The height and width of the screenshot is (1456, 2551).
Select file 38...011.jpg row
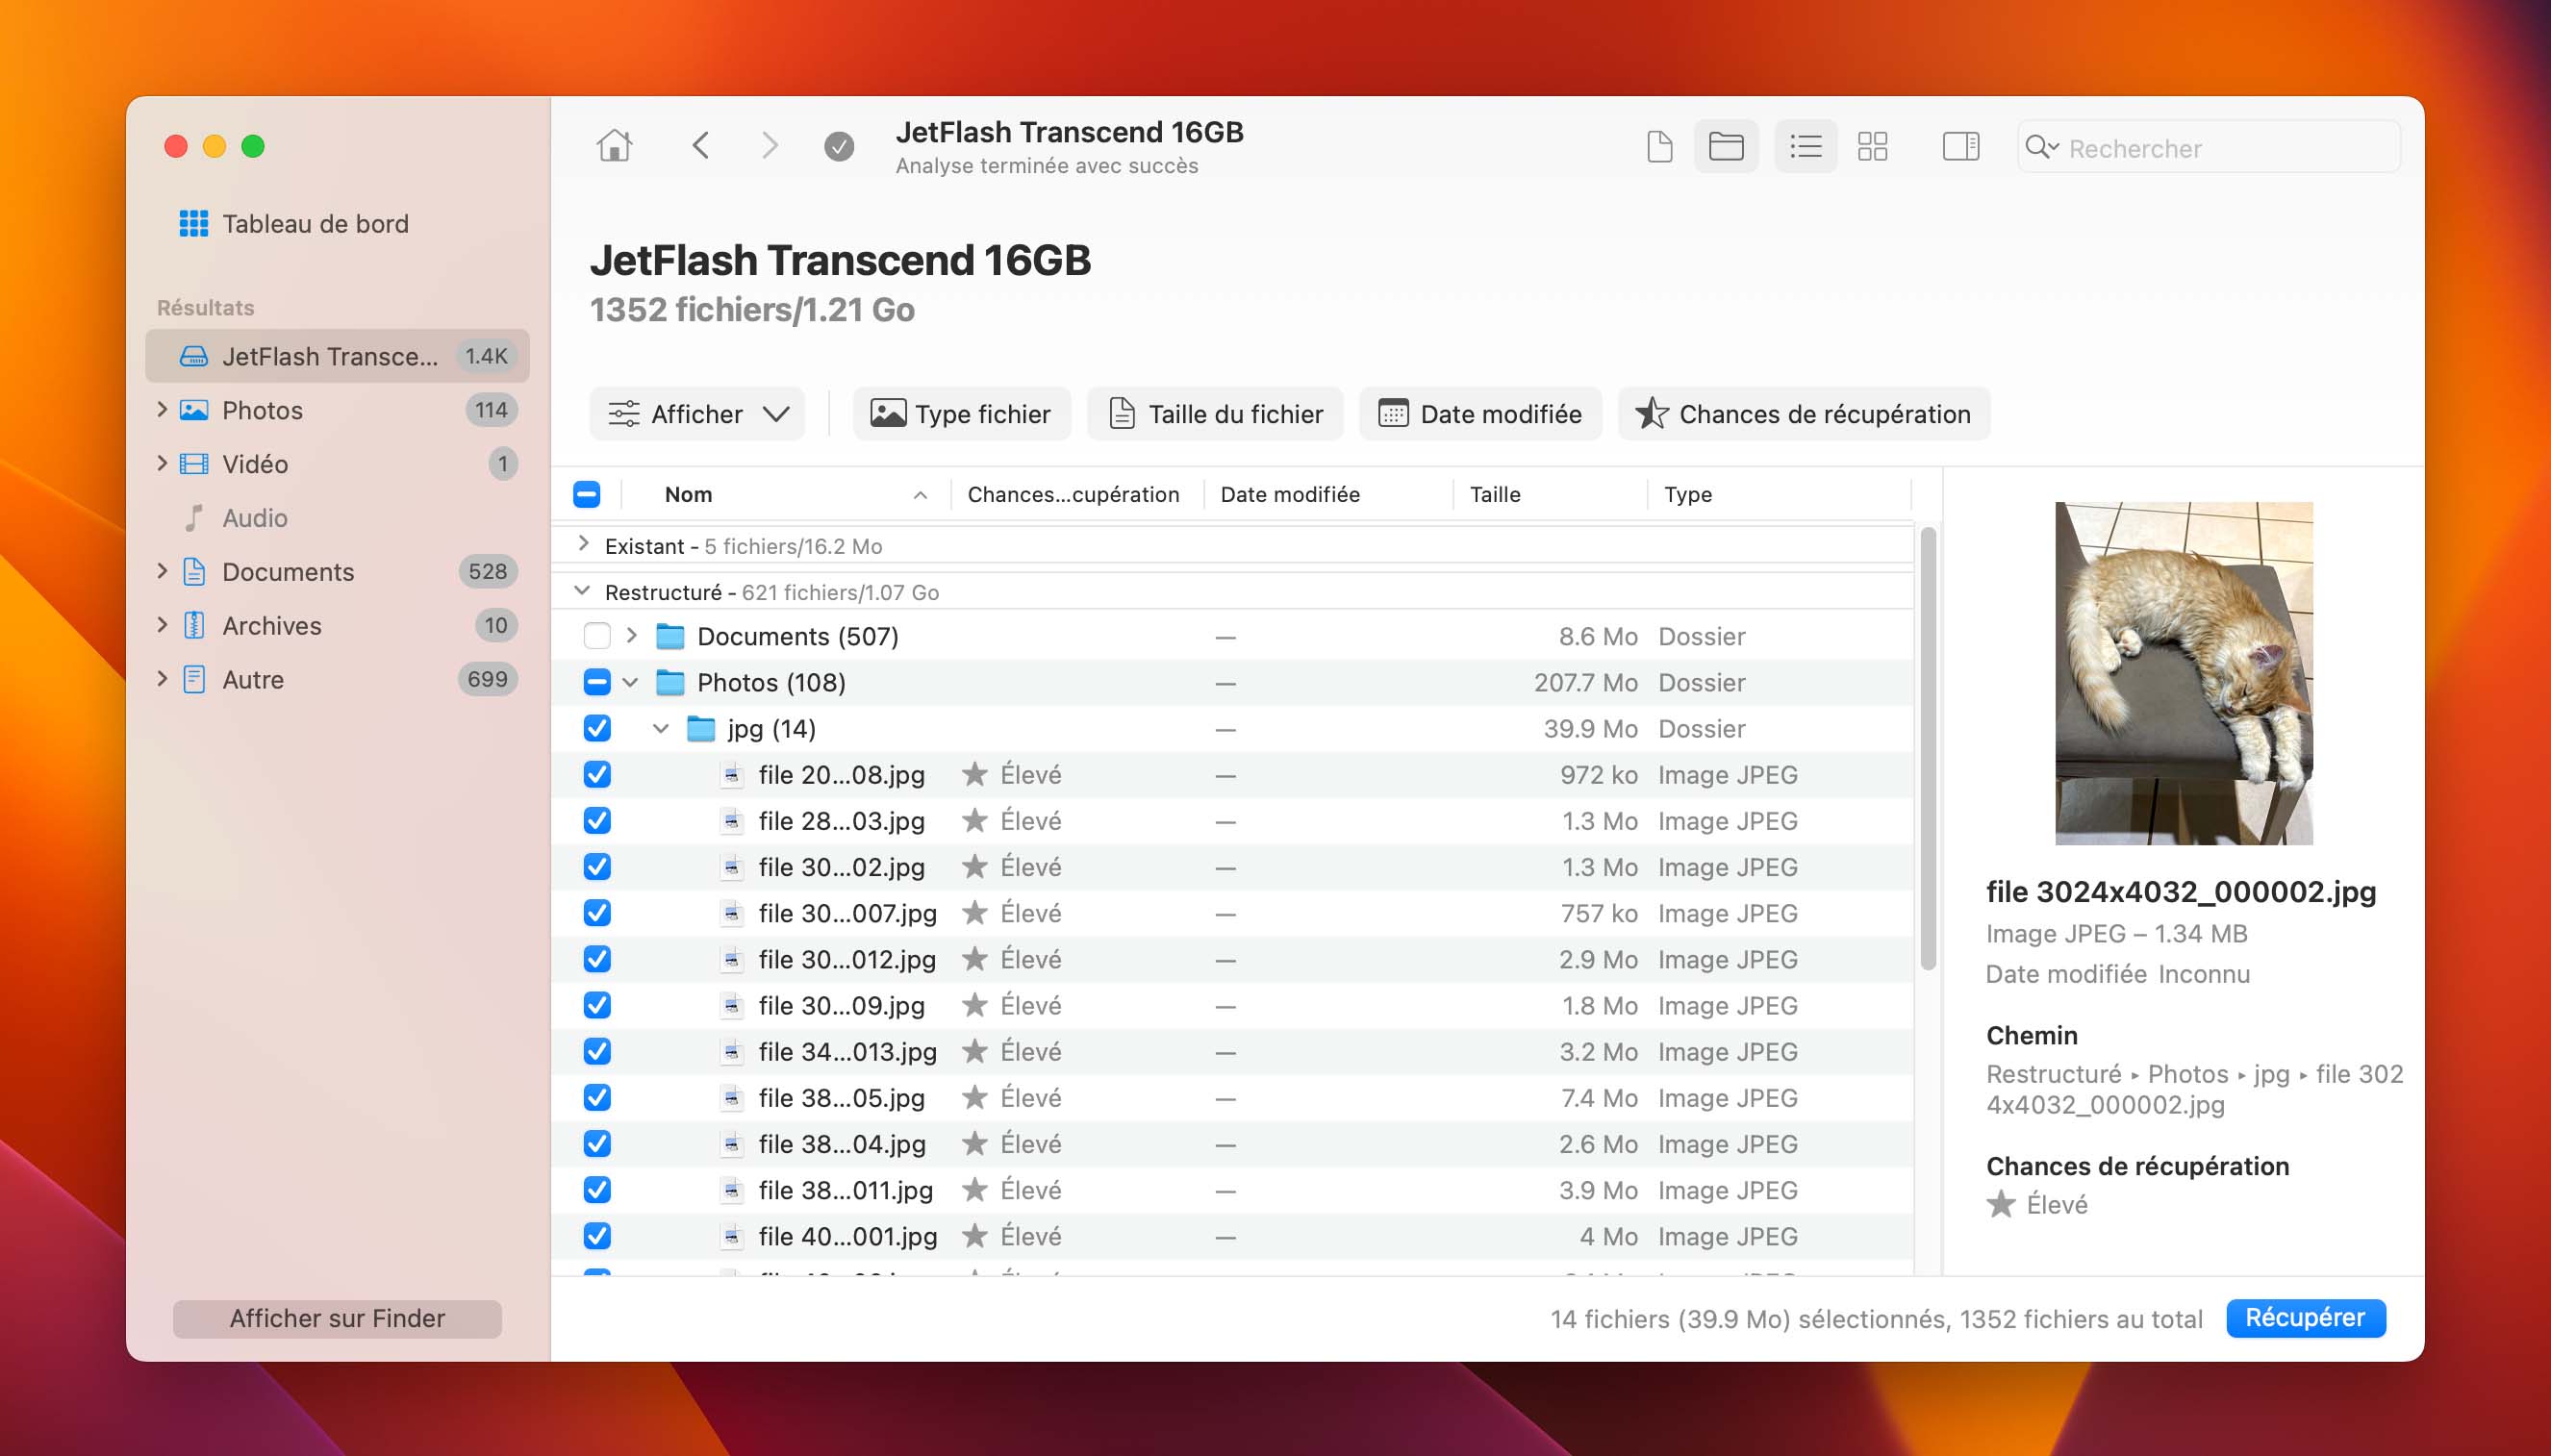point(1232,1190)
